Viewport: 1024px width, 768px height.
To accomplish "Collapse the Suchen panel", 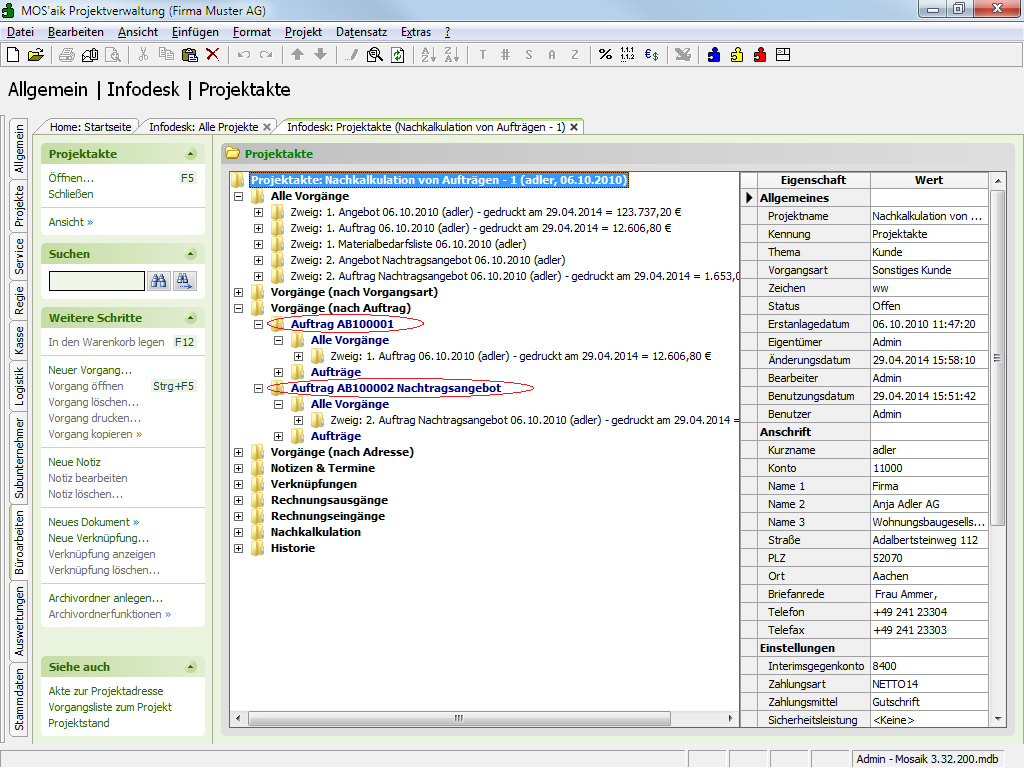I will click(190, 254).
